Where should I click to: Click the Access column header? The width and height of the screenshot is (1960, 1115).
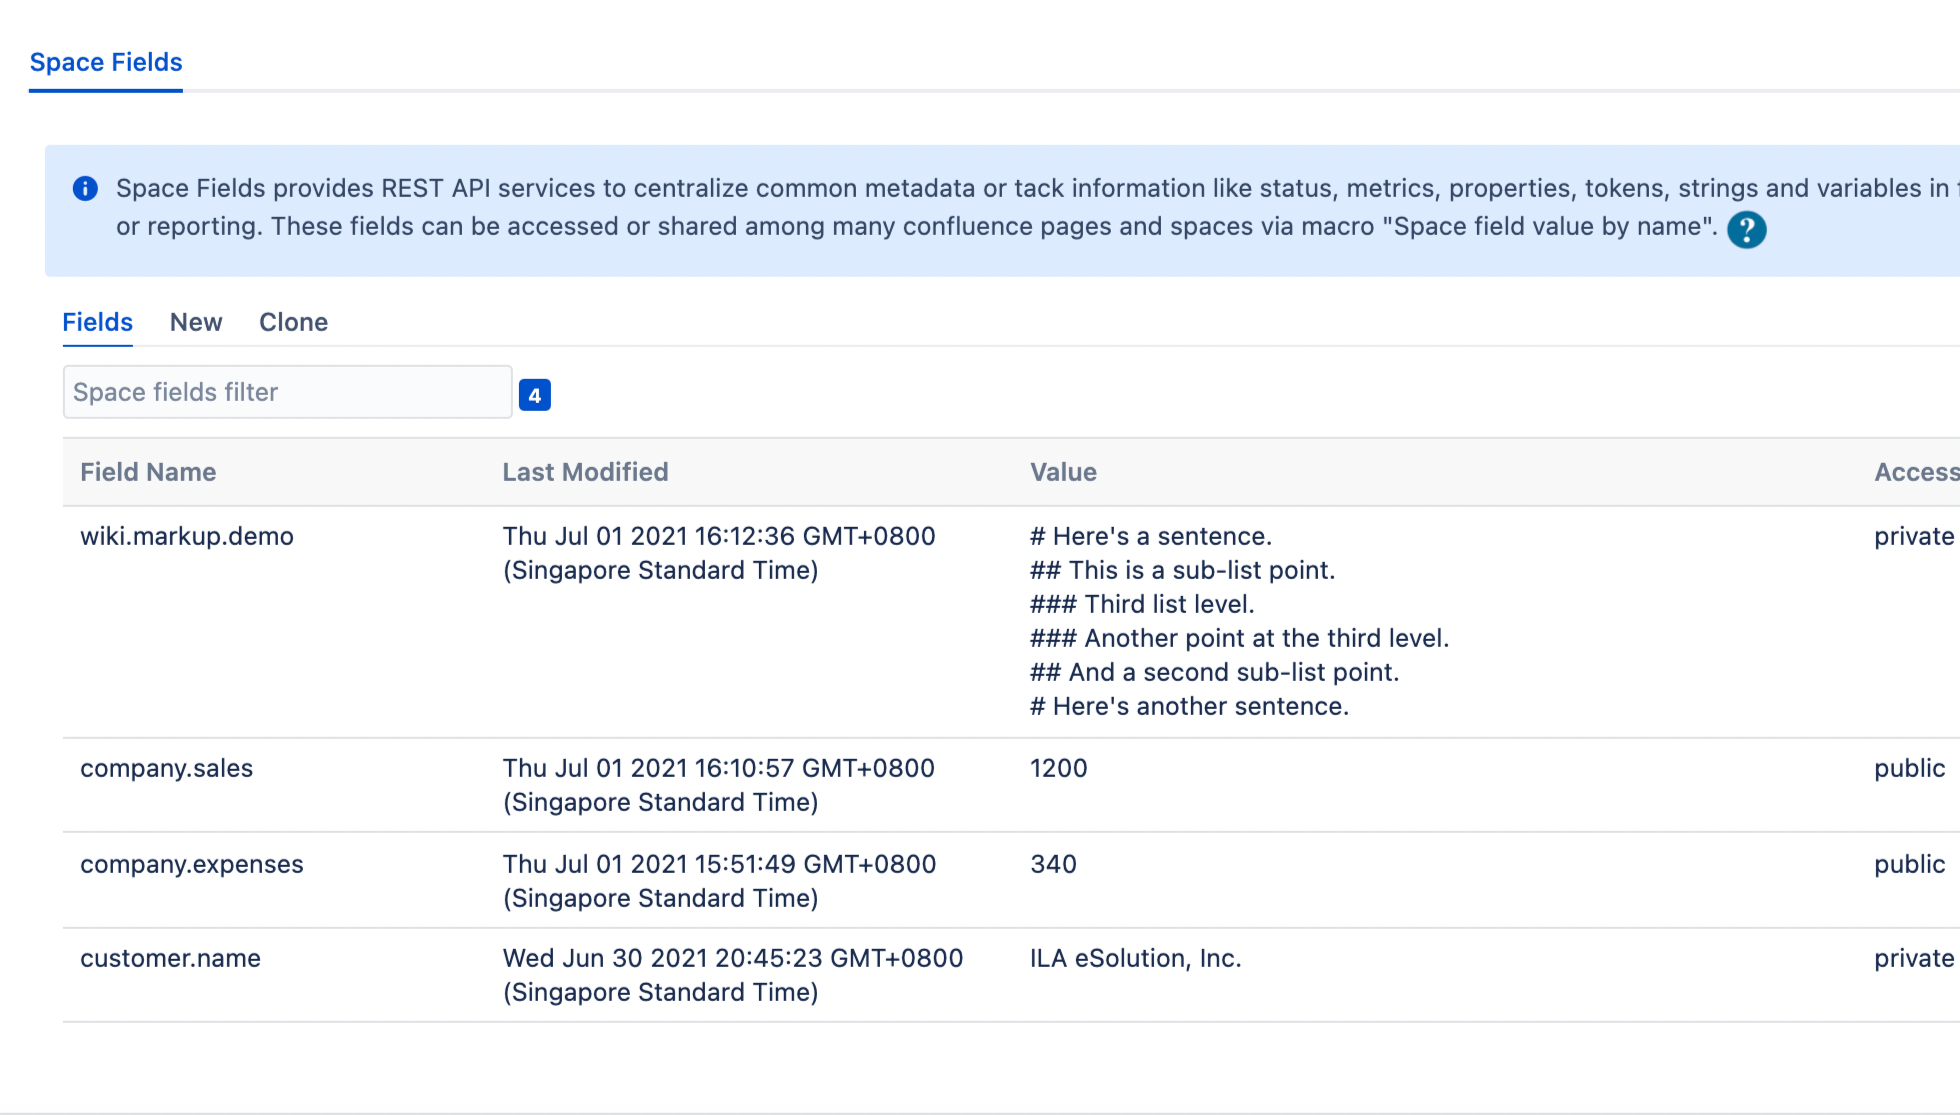1915,471
